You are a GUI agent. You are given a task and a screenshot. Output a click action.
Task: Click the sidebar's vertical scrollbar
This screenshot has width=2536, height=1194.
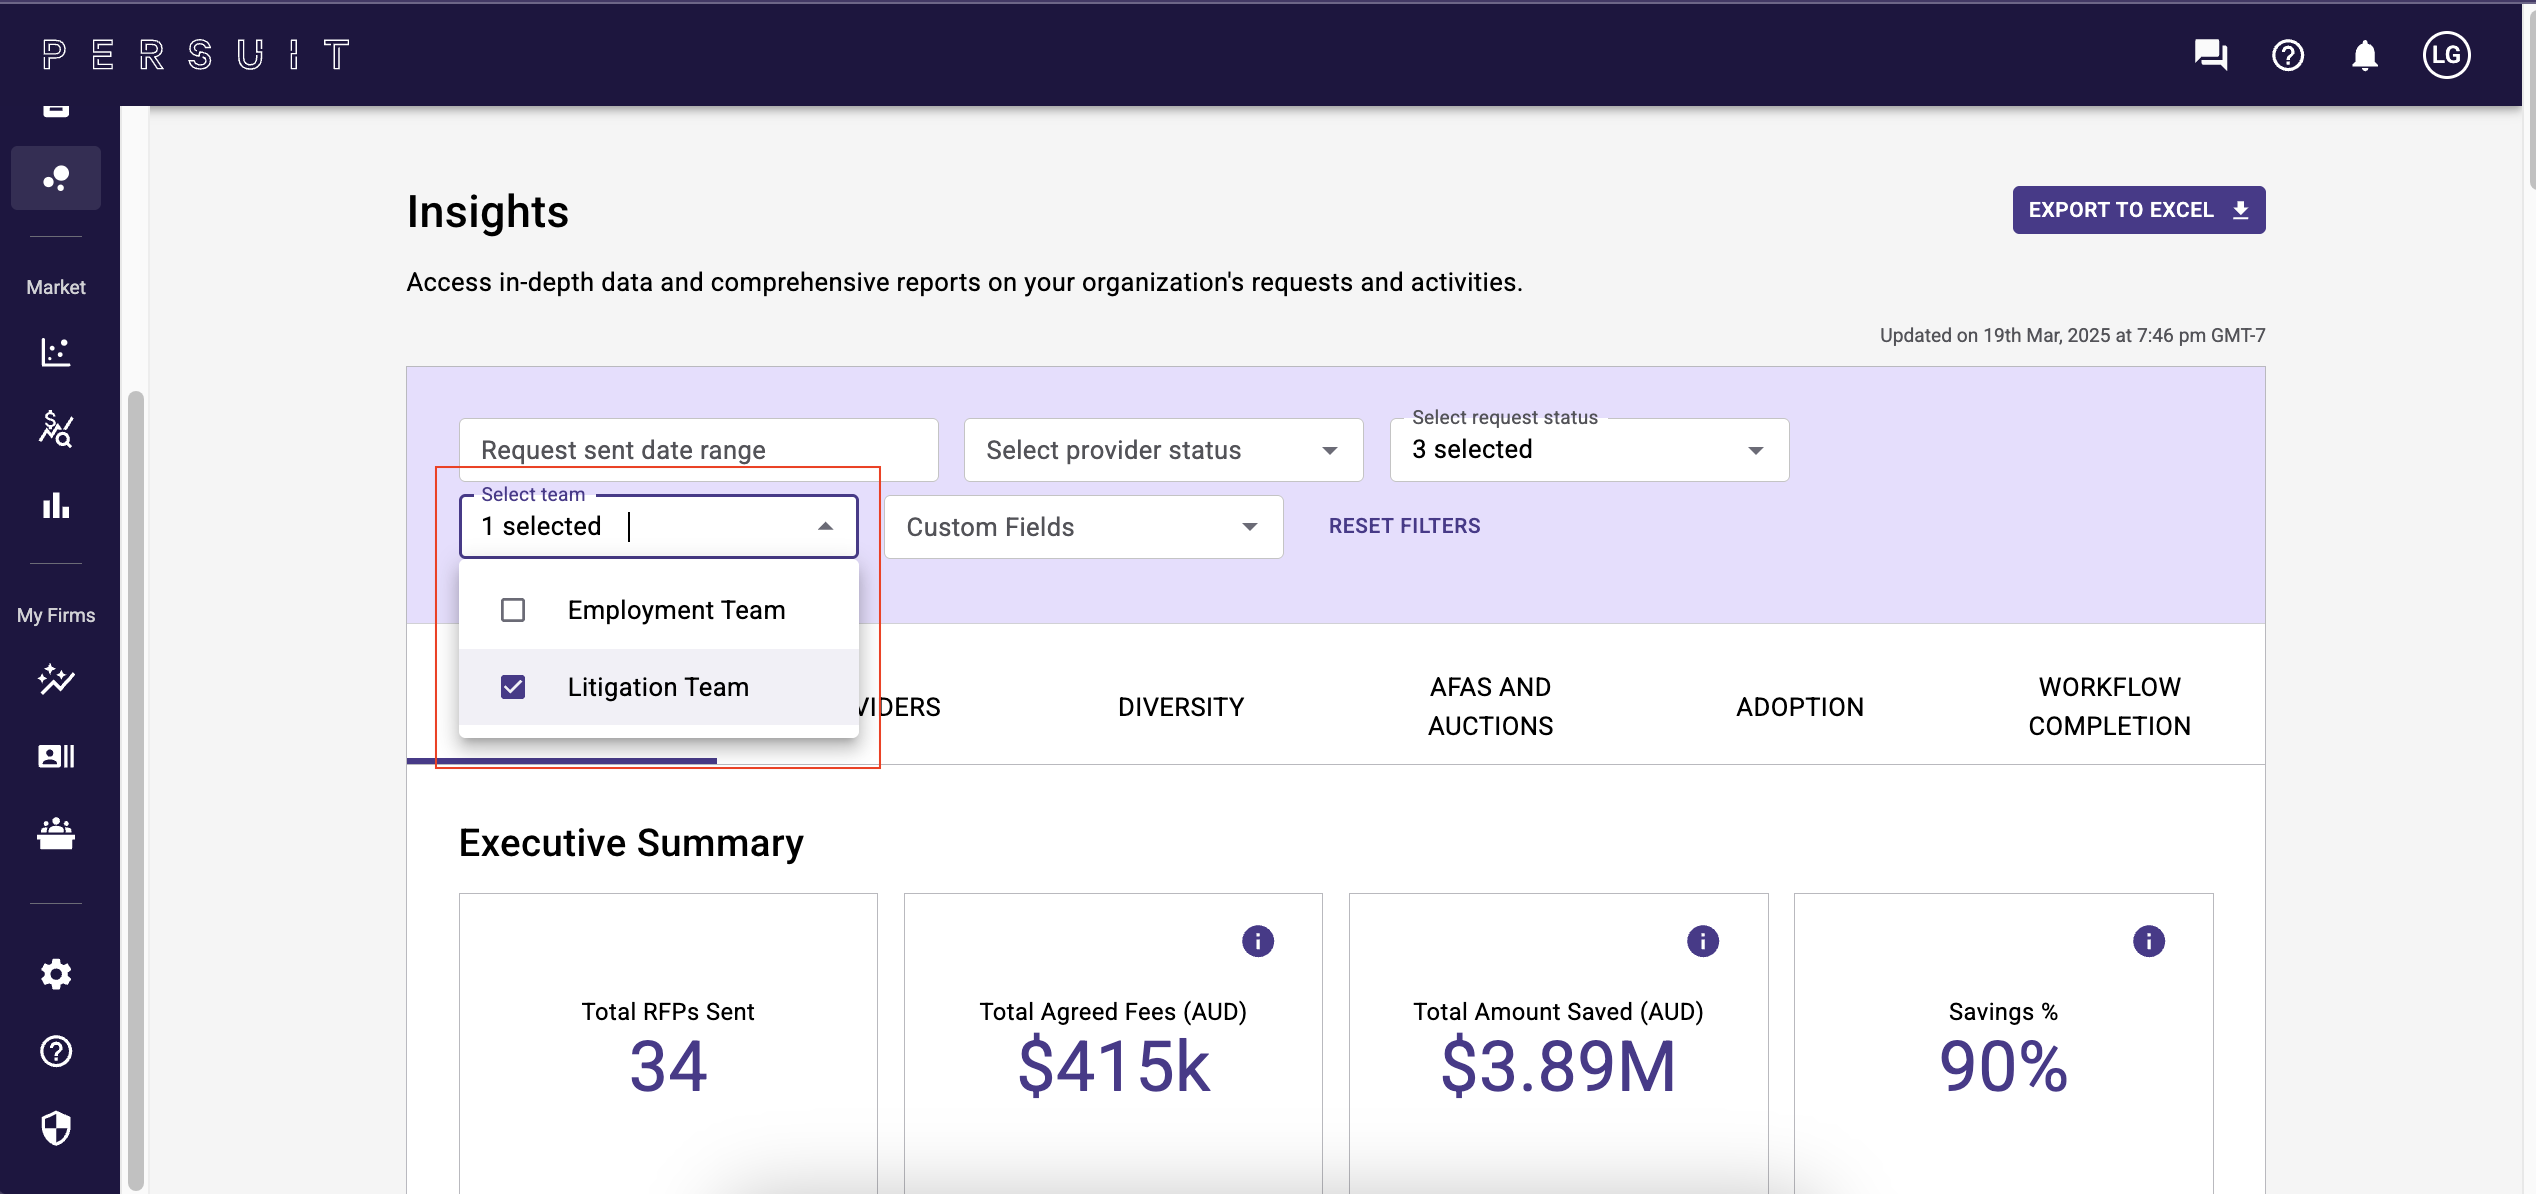point(135,790)
